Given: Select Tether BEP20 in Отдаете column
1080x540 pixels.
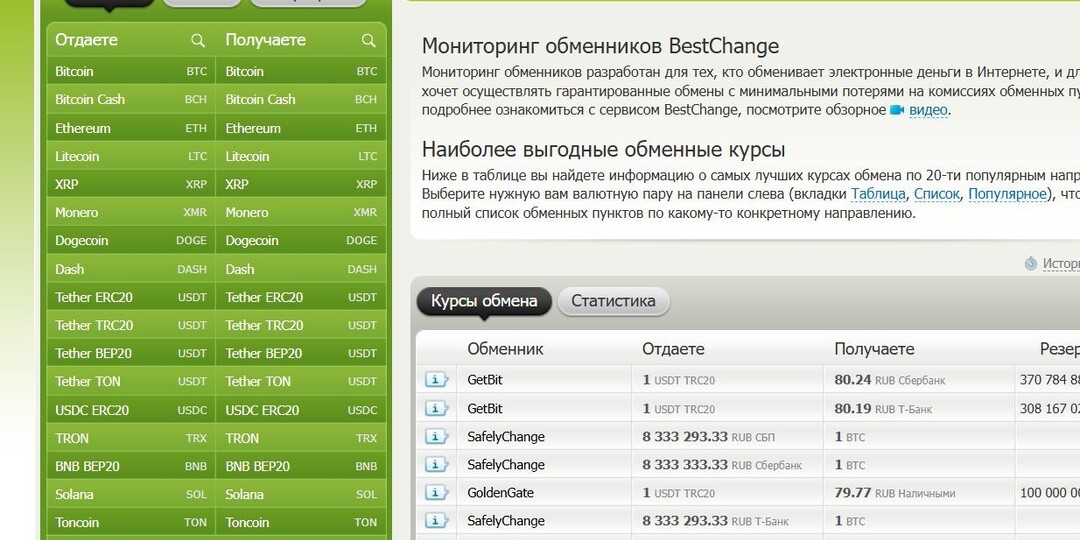Looking at the screenshot, I should (131, 353).
